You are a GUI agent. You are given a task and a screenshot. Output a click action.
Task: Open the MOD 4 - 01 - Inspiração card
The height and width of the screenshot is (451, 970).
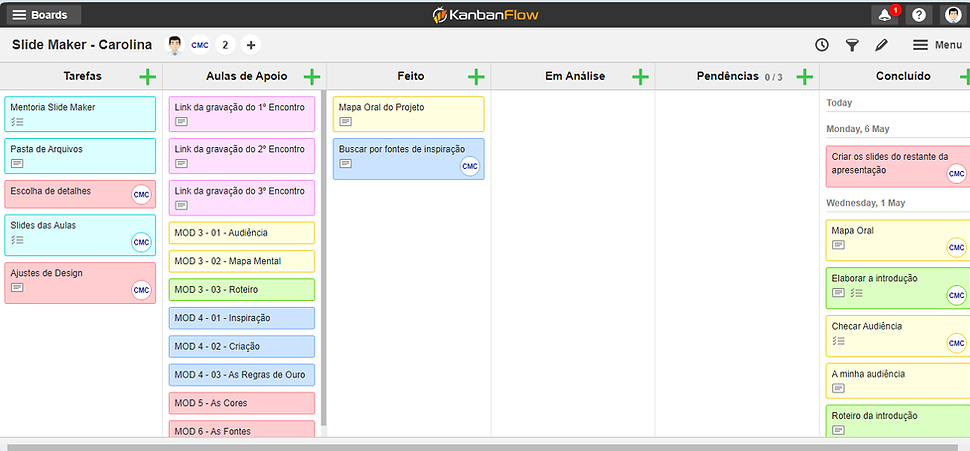241,318
